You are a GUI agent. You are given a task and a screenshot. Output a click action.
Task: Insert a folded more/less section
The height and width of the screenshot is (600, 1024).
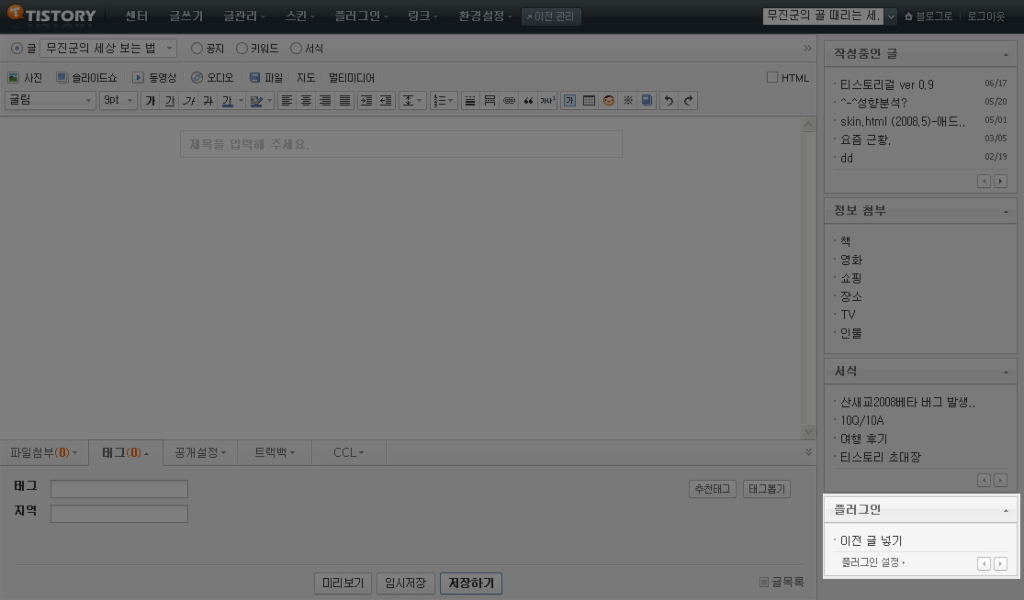[x=489, y=101]
